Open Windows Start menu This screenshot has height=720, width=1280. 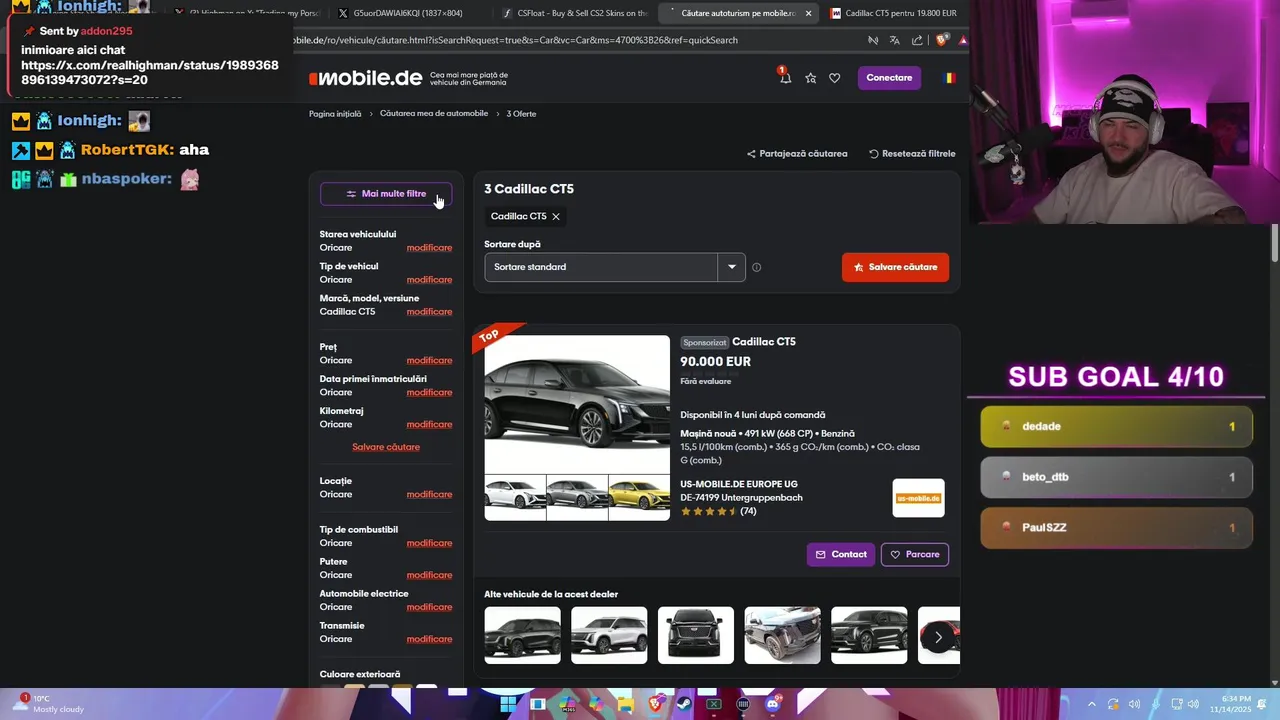[x=508, y=704]
